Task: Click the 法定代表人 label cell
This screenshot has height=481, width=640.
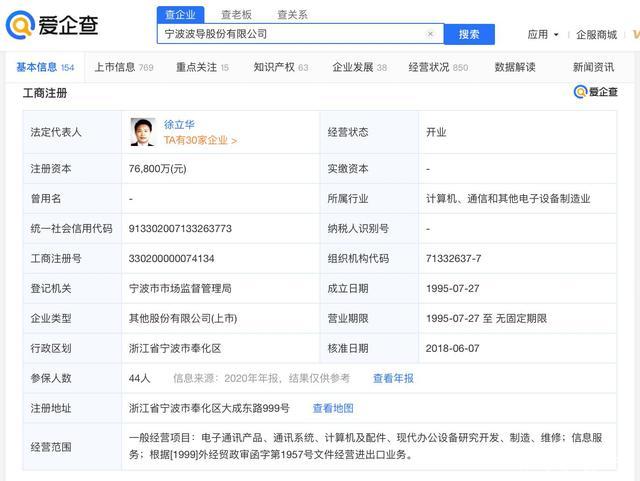Action: point(72,132)
